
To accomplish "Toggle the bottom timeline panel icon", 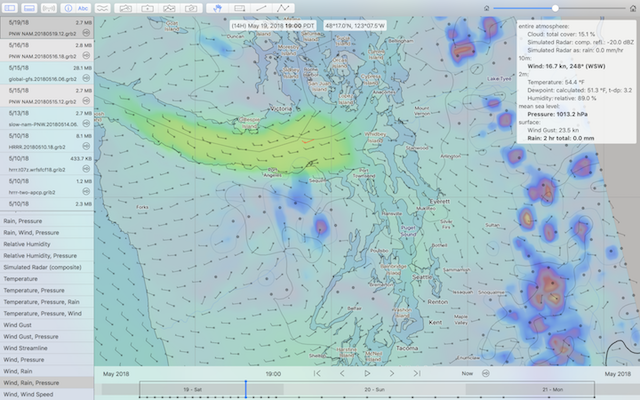I will coord(30,8).
